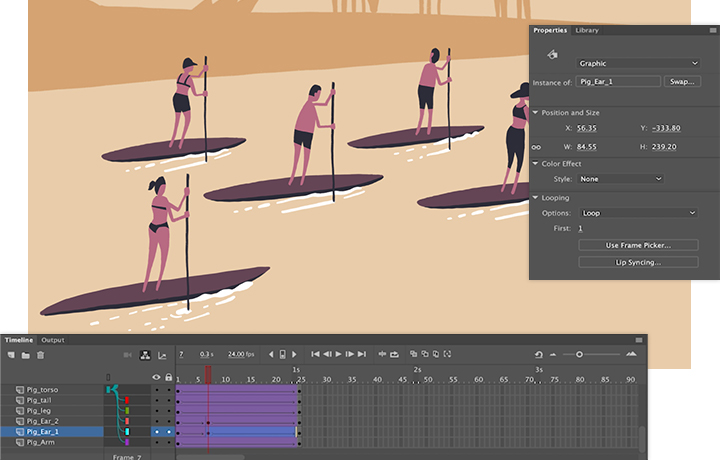Click the layer parenting view icon

click(x=144, y=354)
